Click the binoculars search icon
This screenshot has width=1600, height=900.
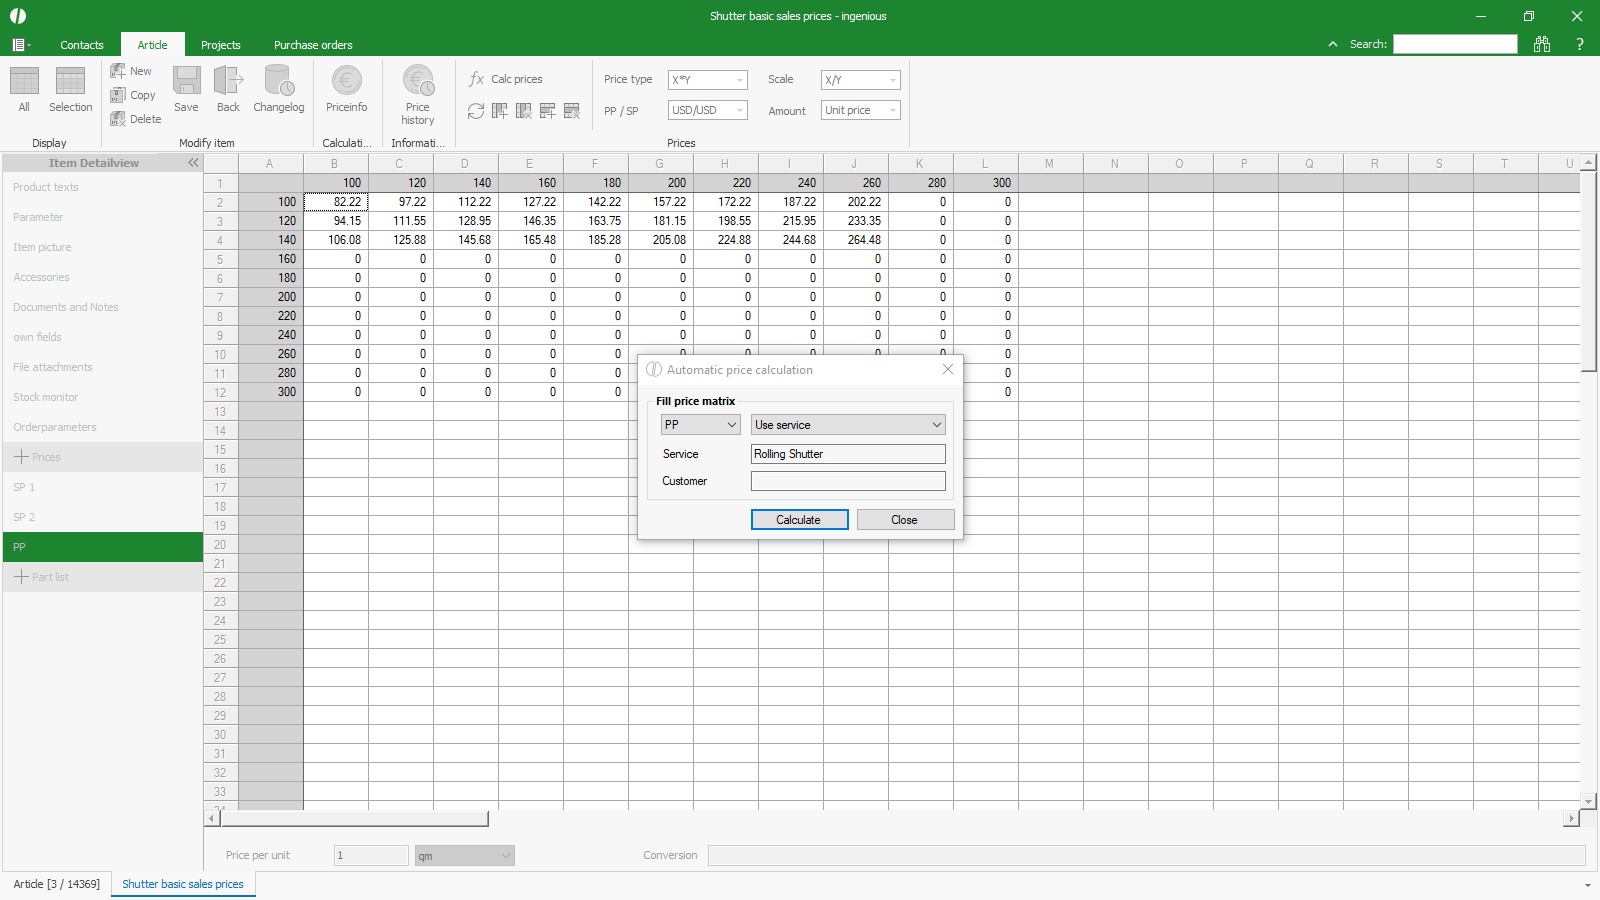[x=1542, y=44]
